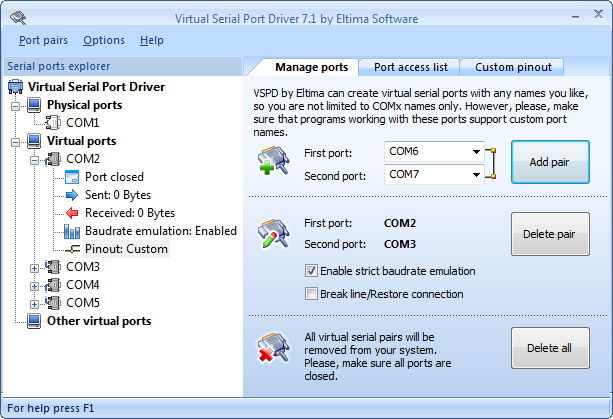Image resolution: width=613 pixels, height=419 pixels.
Task: Click the COM1 physical port connector icon
Action: (x=53, y=123)
